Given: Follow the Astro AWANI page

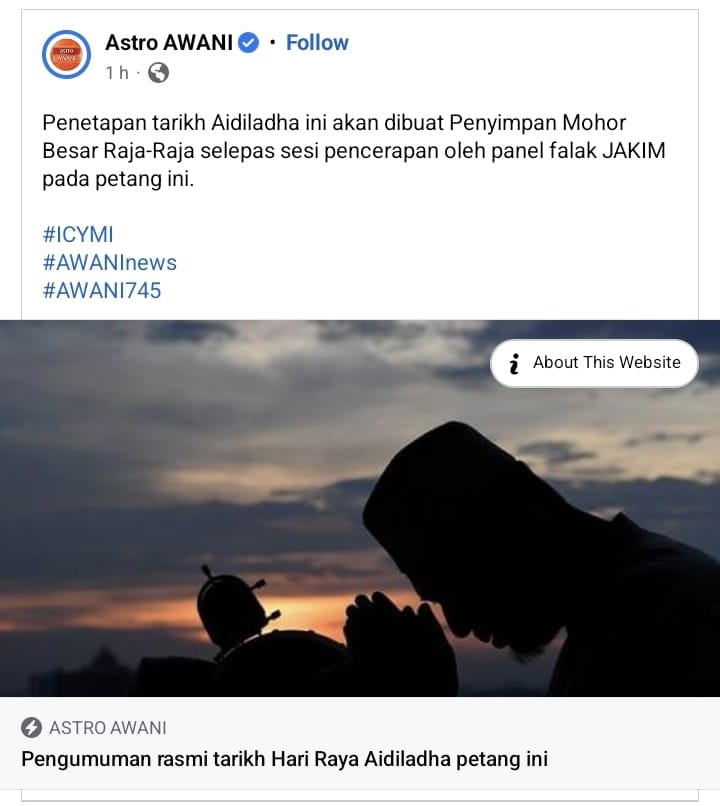Looking at the screenshot, I should pyautogui.click(x=317, y=43).
